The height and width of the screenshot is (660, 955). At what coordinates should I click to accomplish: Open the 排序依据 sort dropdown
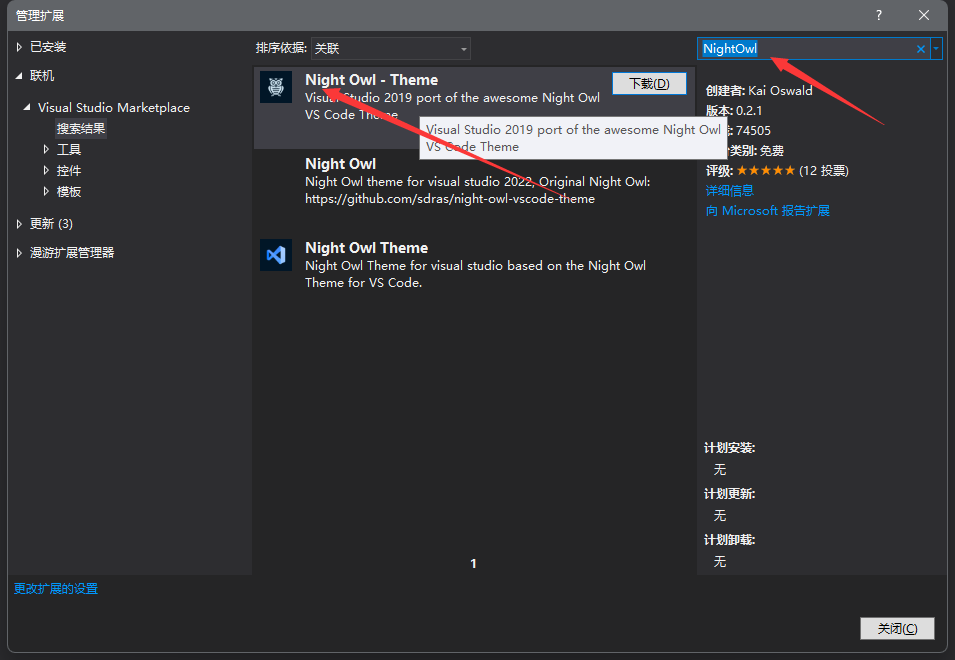click(x=390, y=48)
